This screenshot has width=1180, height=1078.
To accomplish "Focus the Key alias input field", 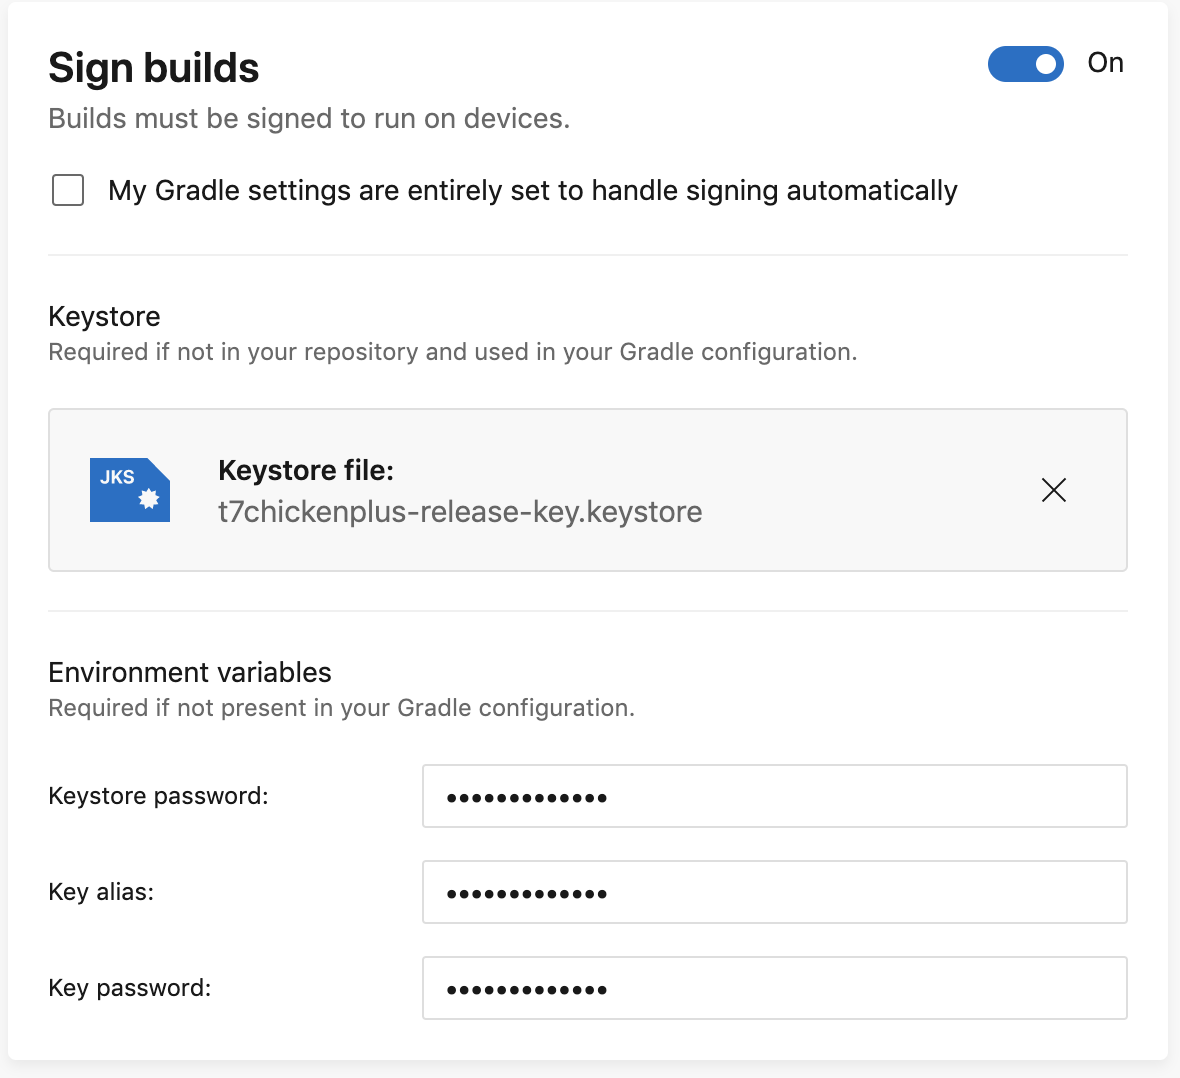I will [x=774, y=892].
